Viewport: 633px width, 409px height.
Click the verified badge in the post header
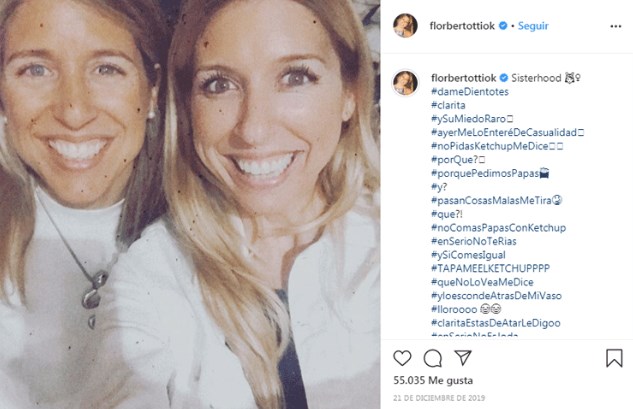[503, 25]
